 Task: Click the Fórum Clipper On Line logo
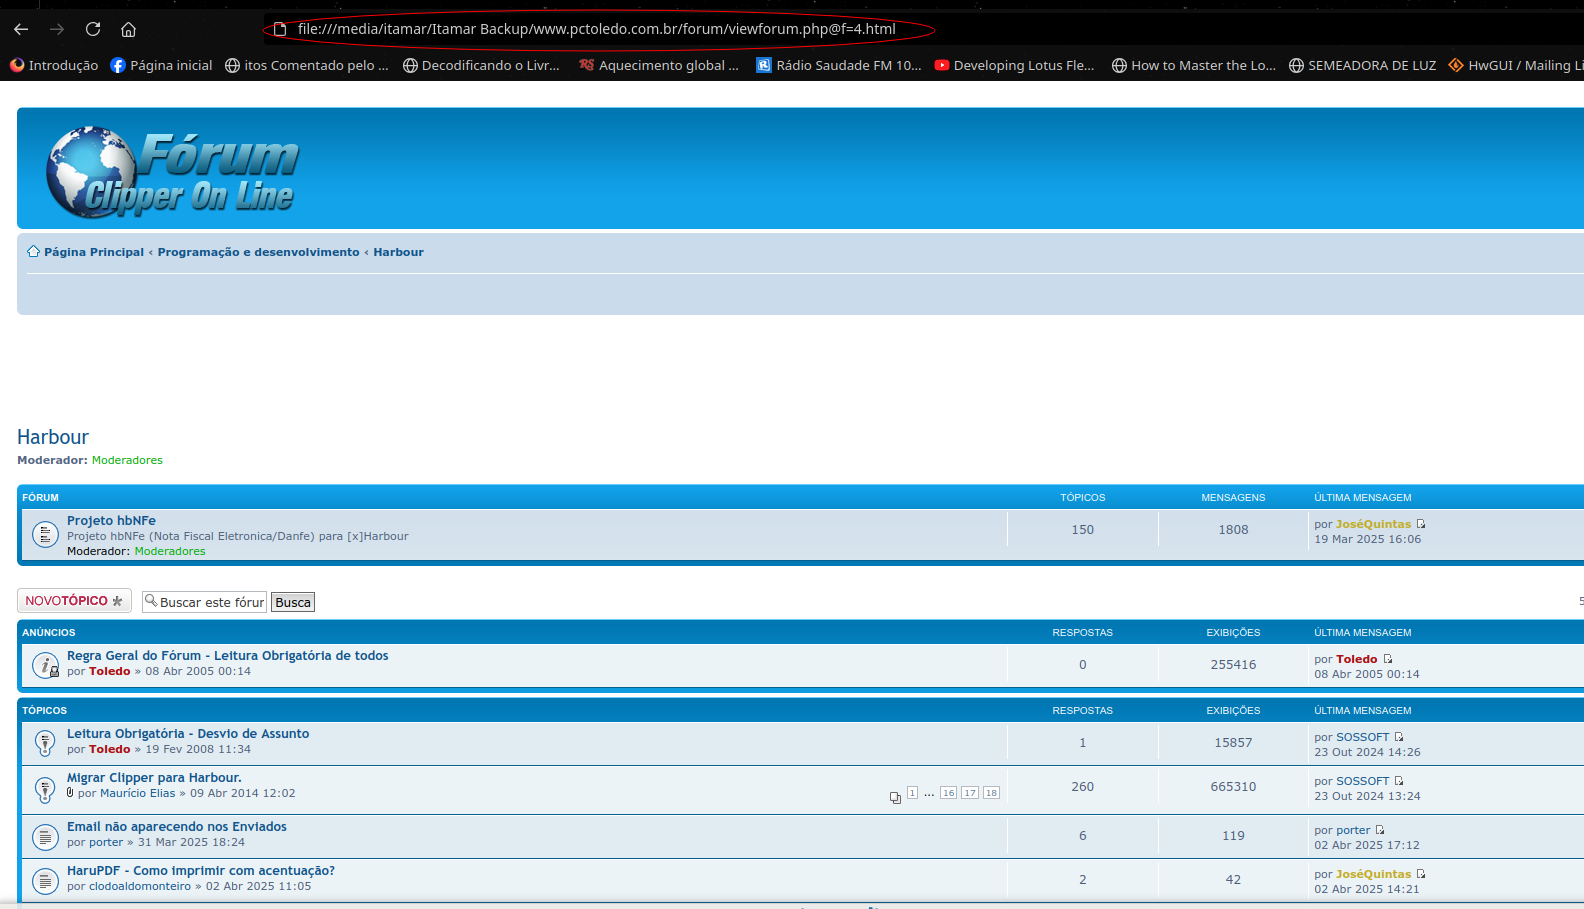pos(173,172)
